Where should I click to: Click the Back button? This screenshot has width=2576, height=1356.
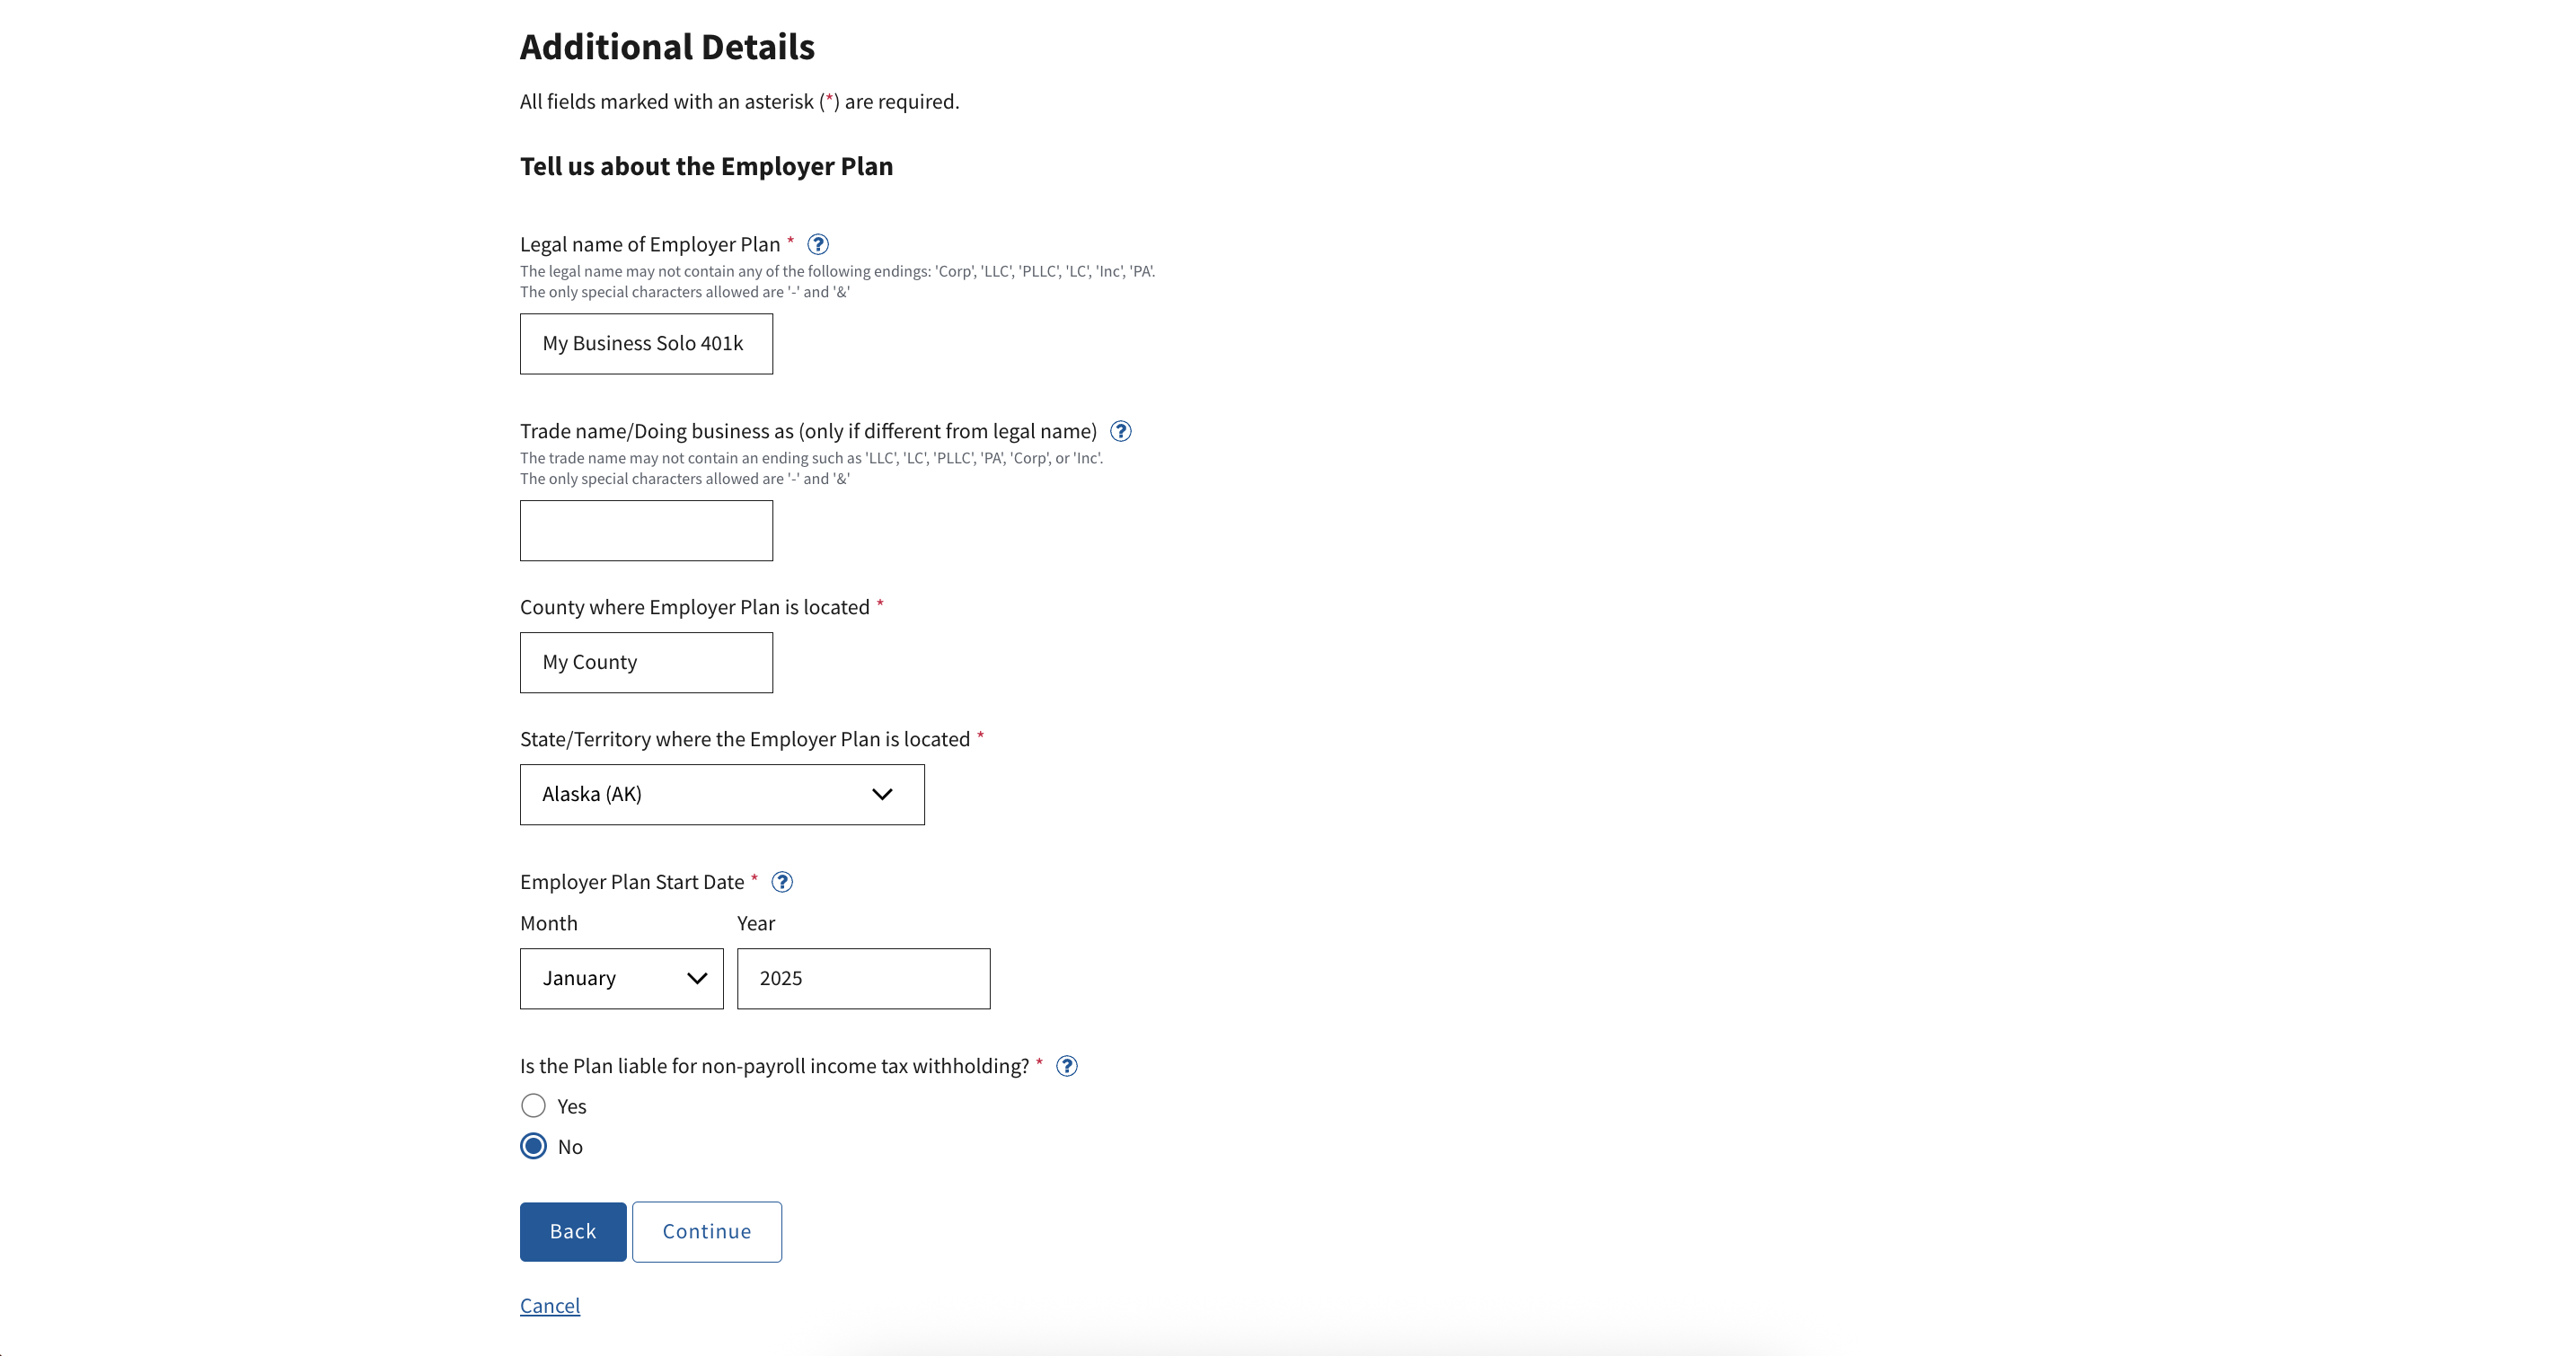pos(573,1232)
